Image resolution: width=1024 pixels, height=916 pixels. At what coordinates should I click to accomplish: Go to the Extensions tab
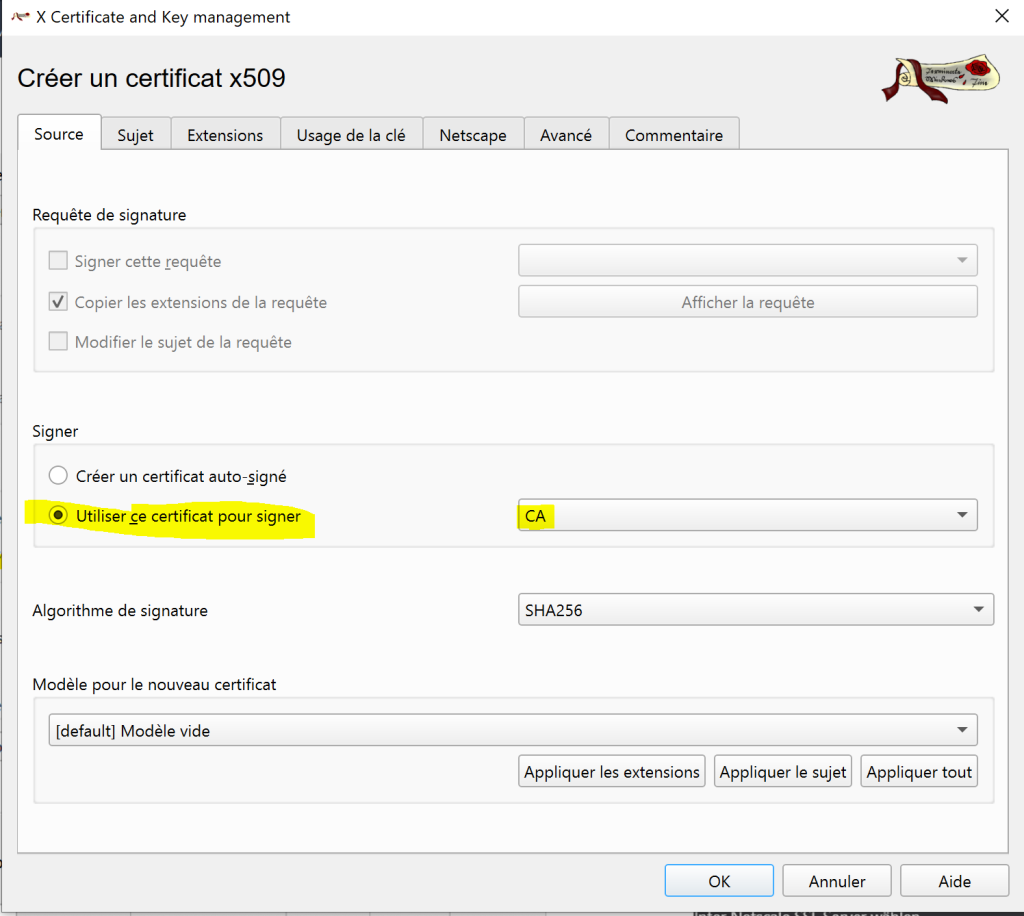pyautogui.click(x=225, y=135)
